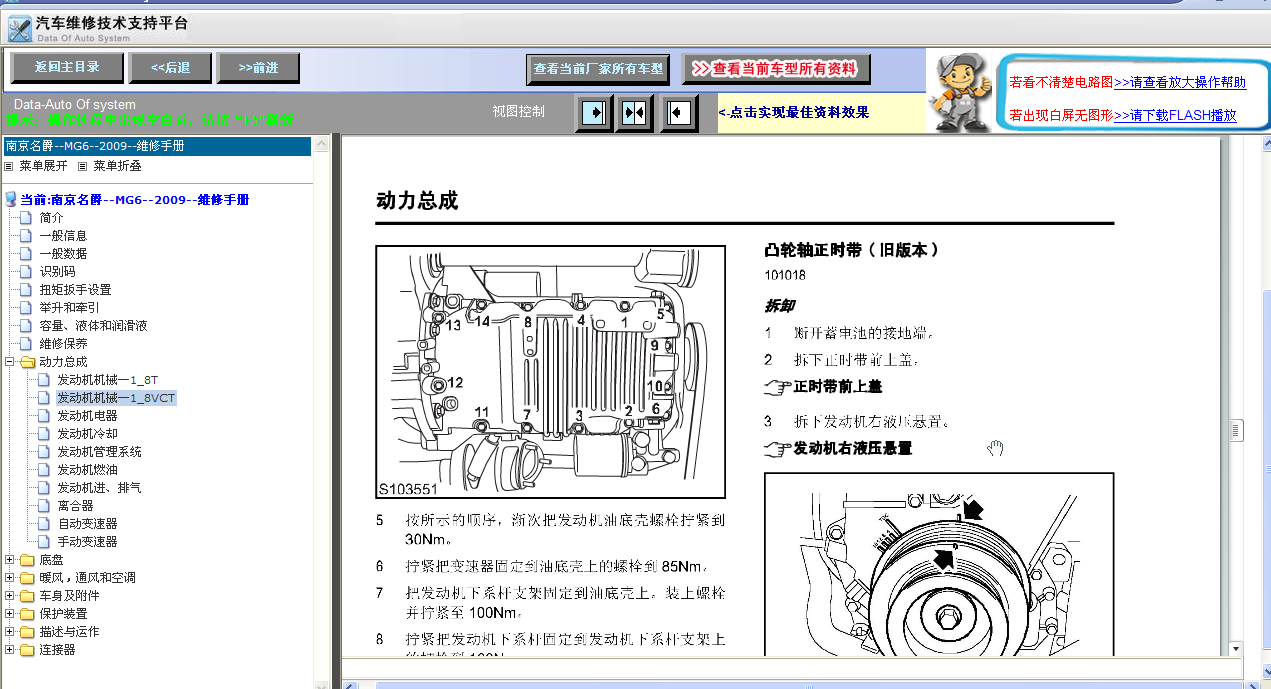Select 发动机机械一1_8VCT document
This screenshot has height=689, width=1271.
click(116, 398)
